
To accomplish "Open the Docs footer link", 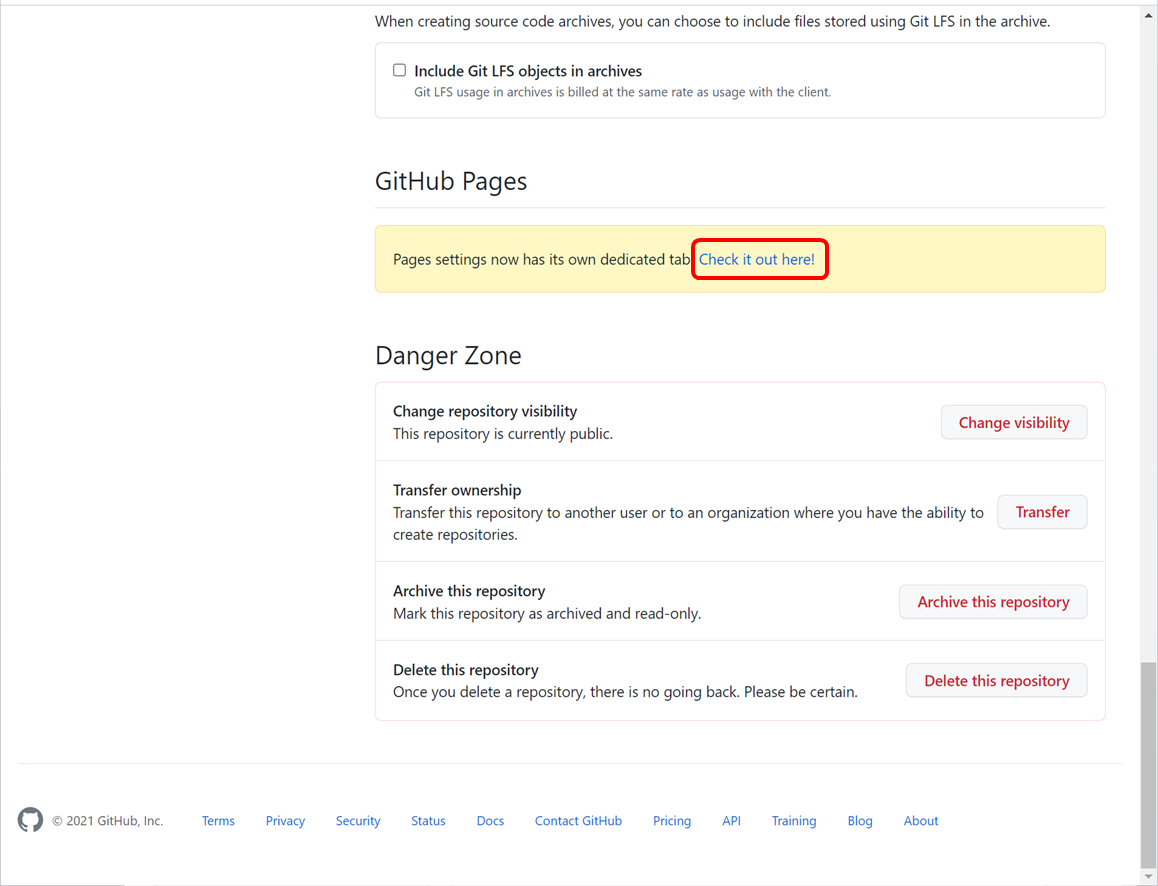I will 490,820.
